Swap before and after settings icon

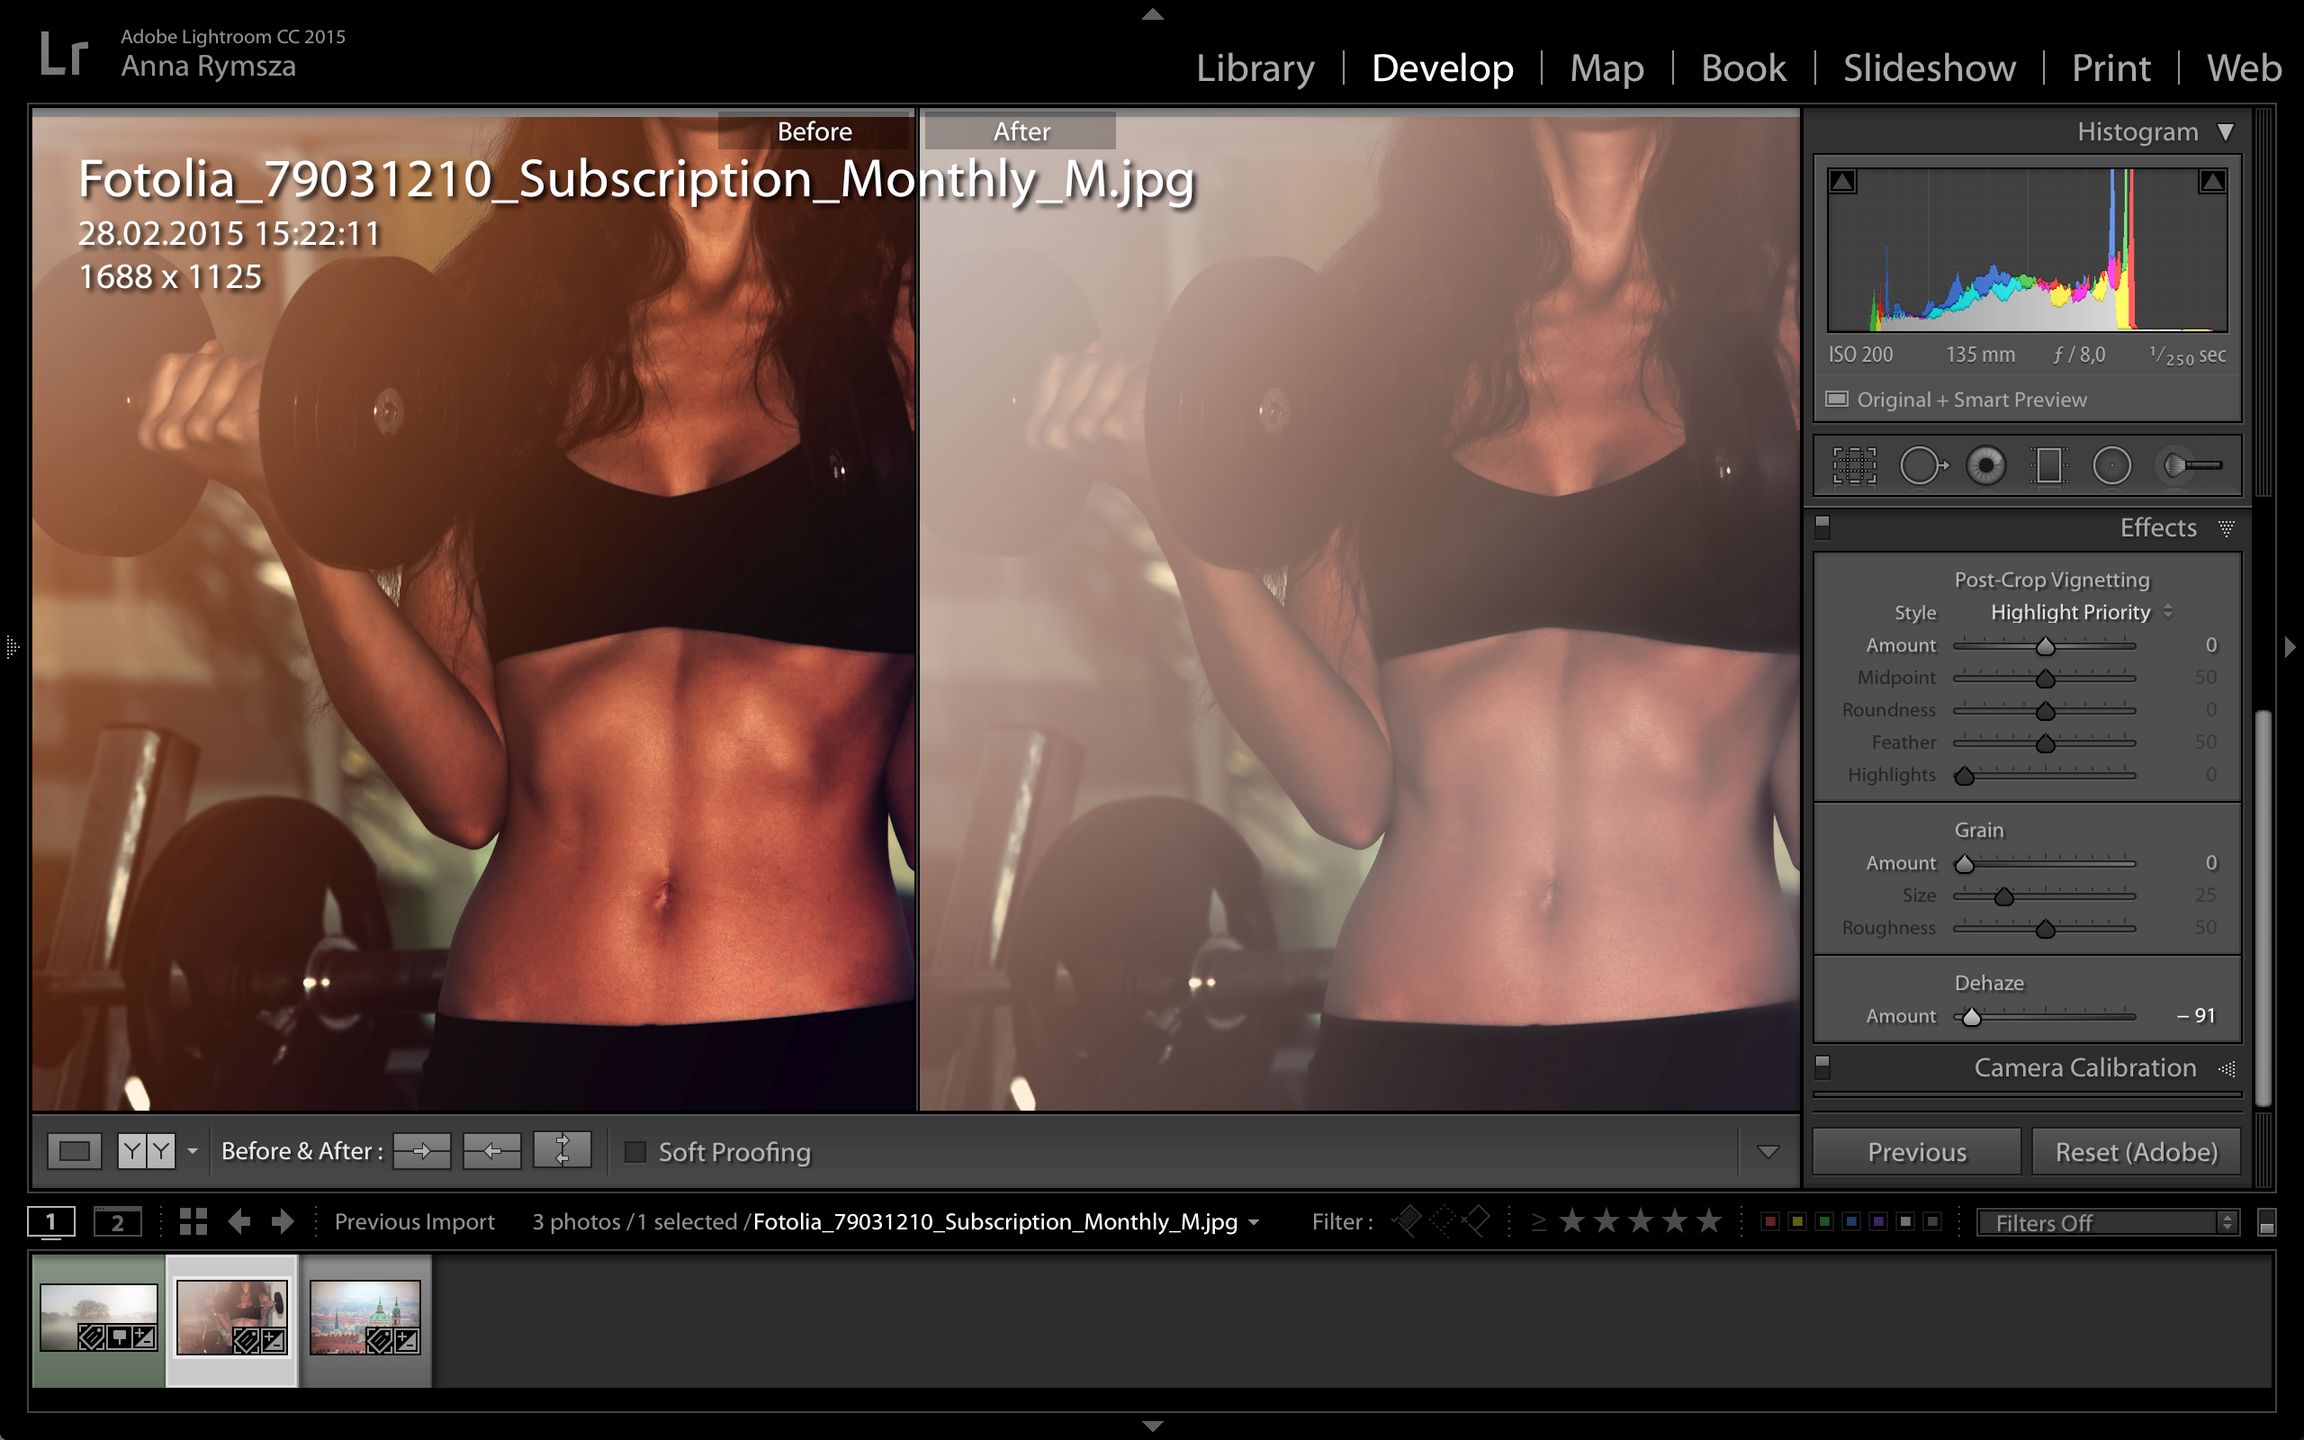click(x=562, y=1151)
